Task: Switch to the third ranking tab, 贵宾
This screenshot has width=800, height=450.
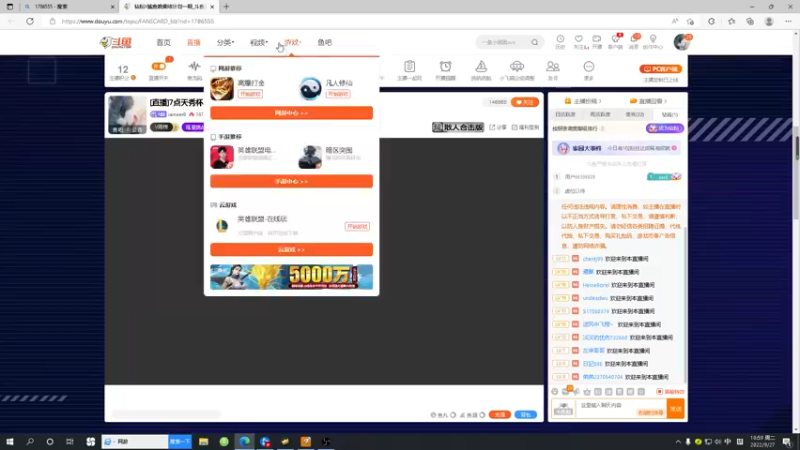Action: click(x=635, y=115)
